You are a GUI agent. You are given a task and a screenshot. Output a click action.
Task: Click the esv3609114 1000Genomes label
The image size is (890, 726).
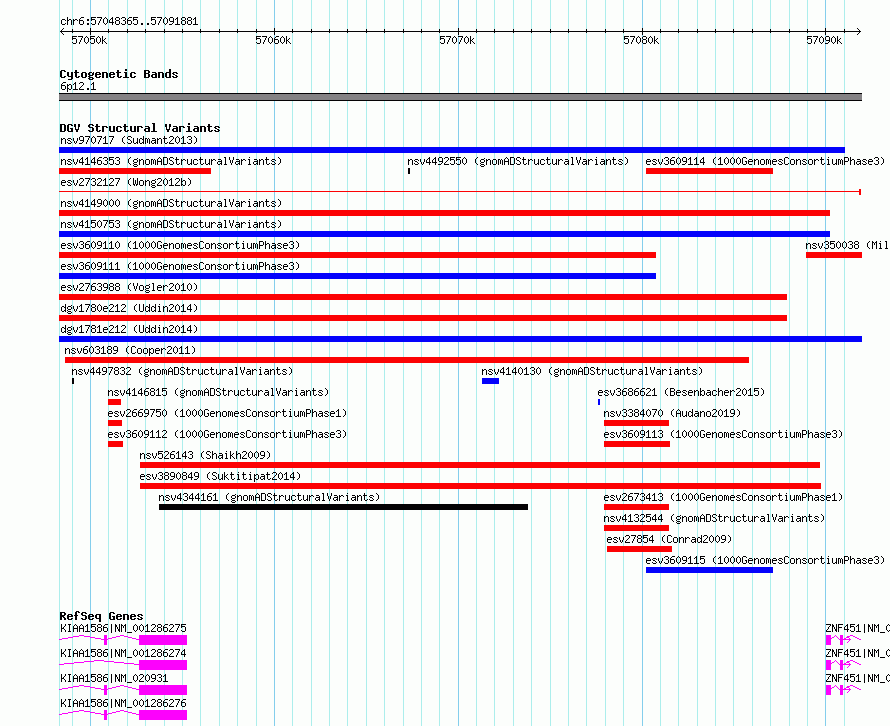coord(765,161)
